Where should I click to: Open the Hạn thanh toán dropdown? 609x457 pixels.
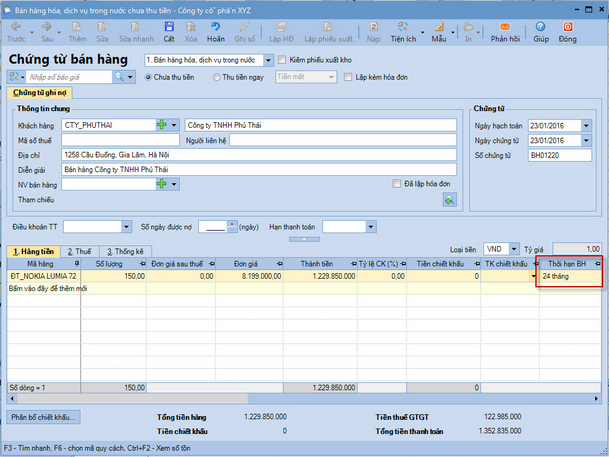[x=371, y=227]
